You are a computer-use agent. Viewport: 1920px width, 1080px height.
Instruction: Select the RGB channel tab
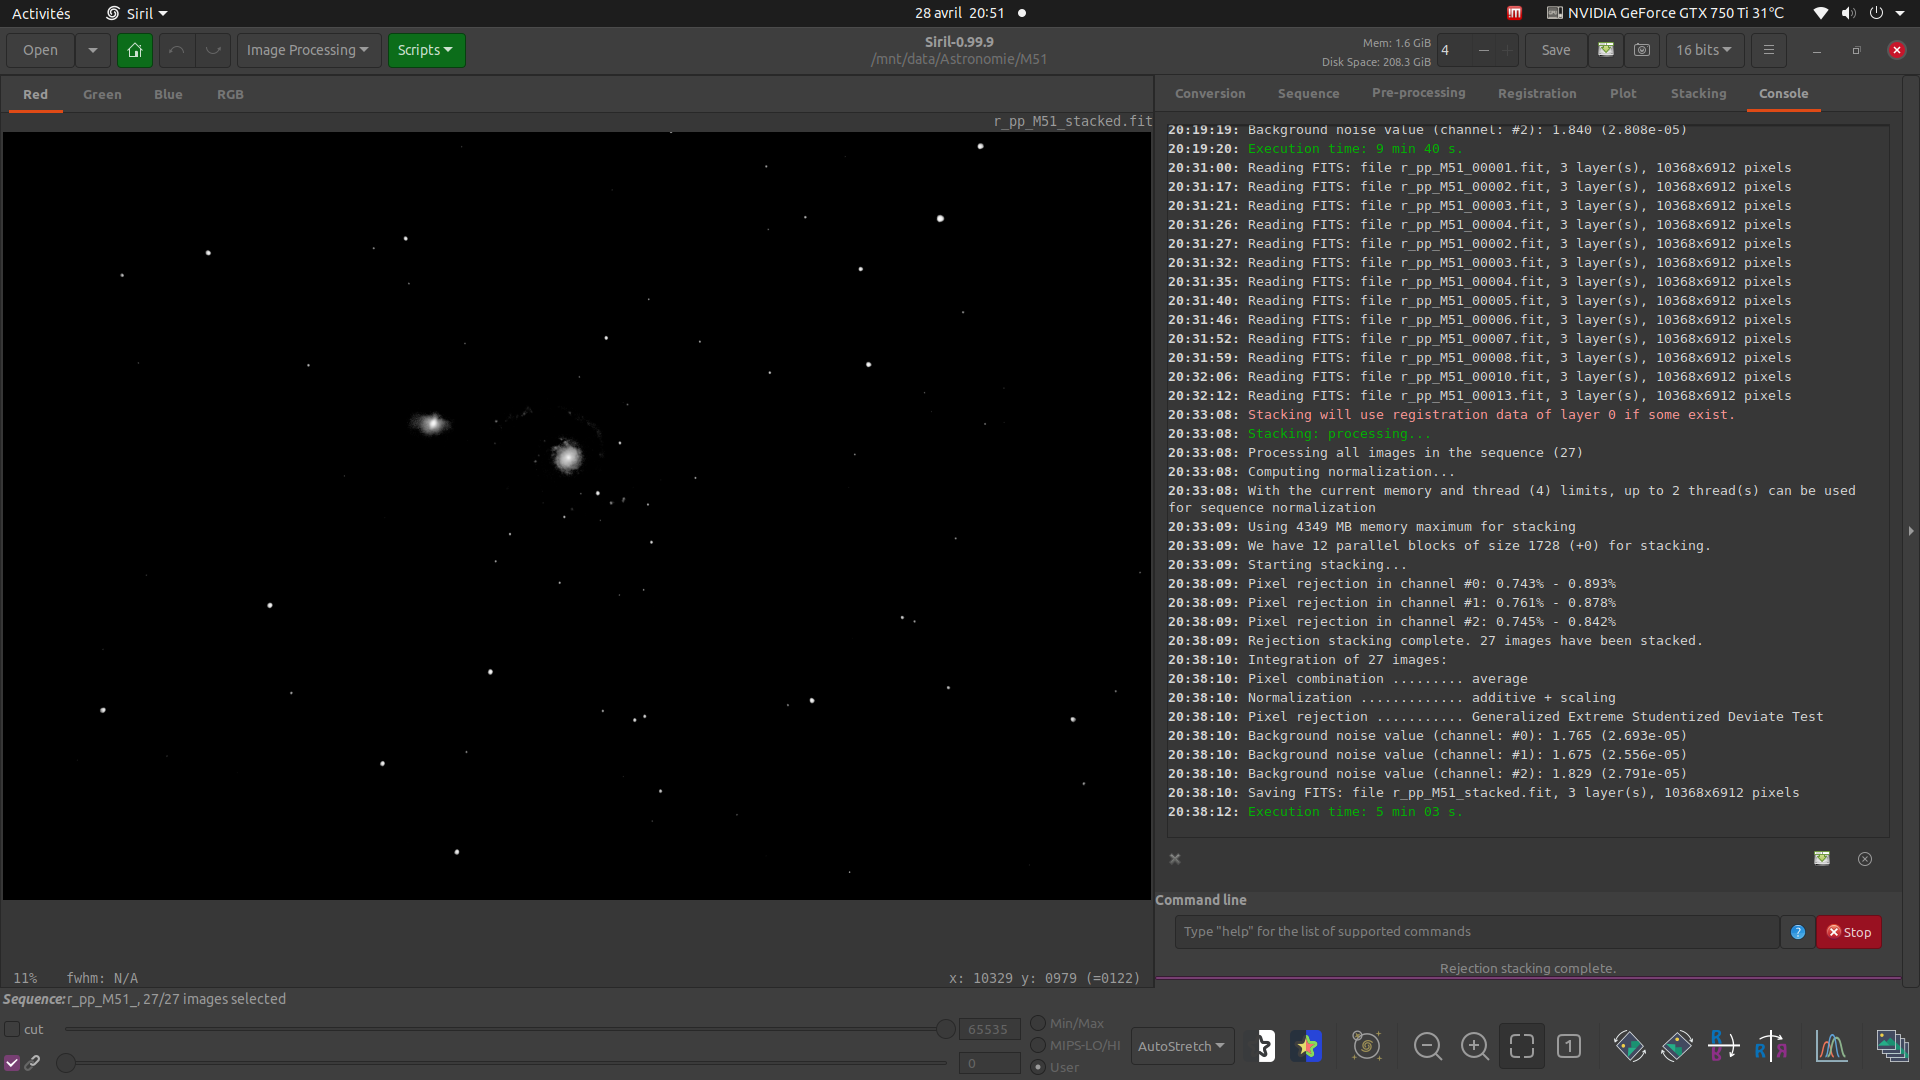click(x=230, y=94)
